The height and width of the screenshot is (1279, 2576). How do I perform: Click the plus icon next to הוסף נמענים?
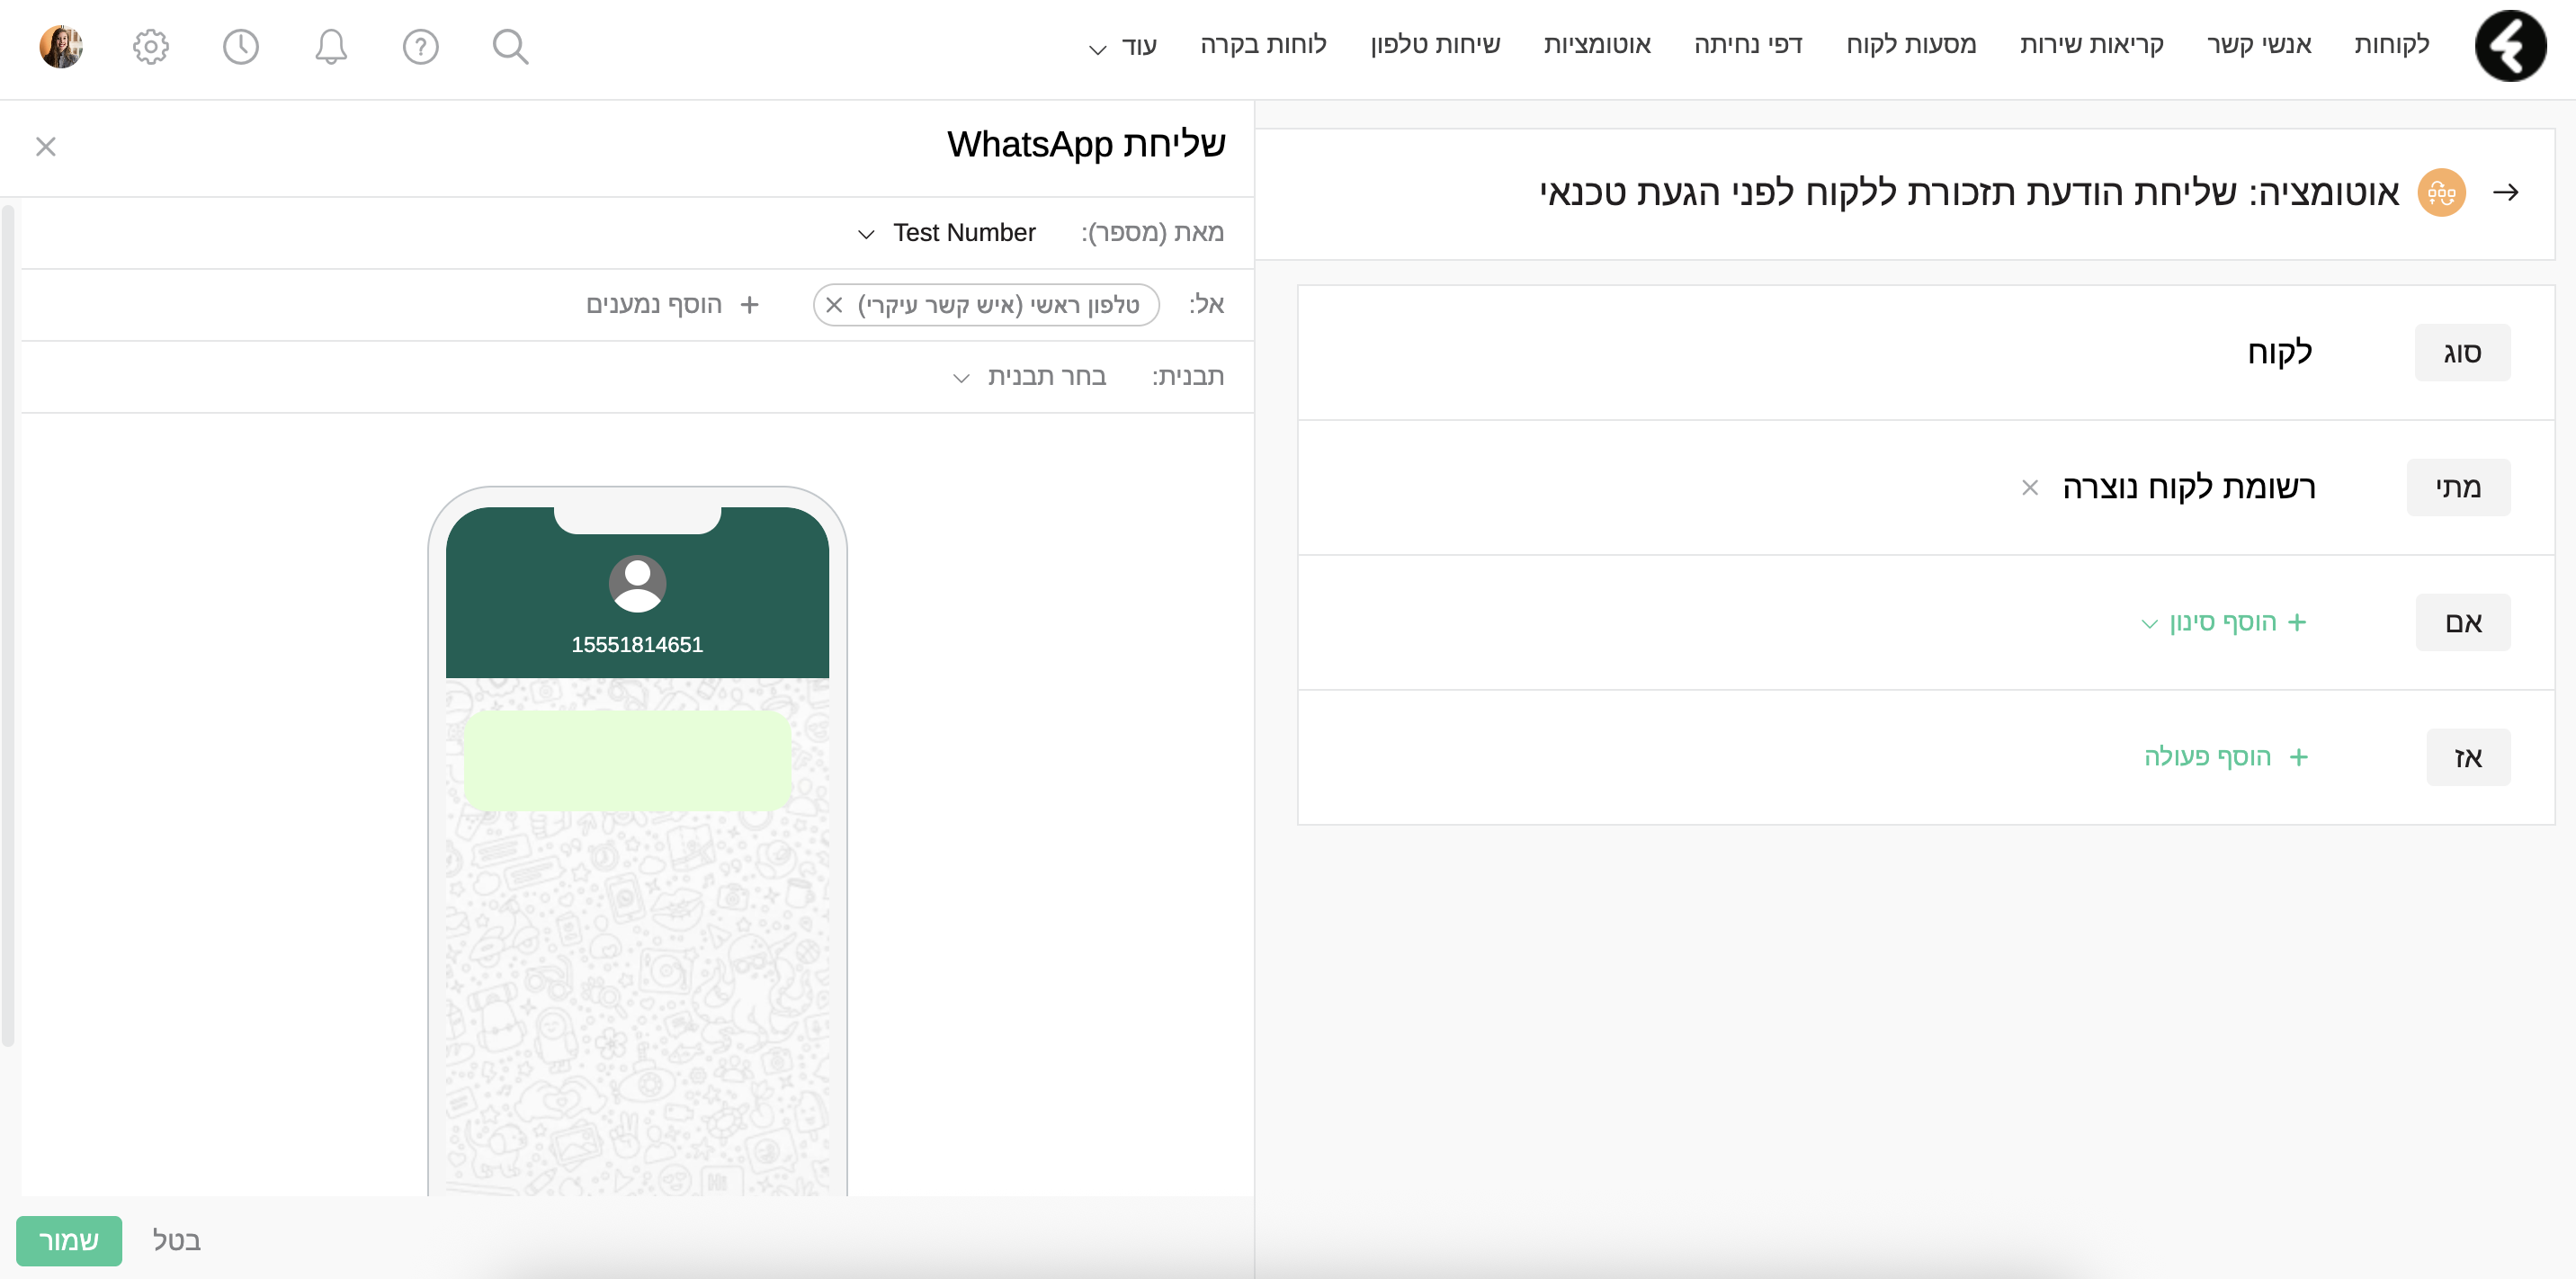click(750, 305)
